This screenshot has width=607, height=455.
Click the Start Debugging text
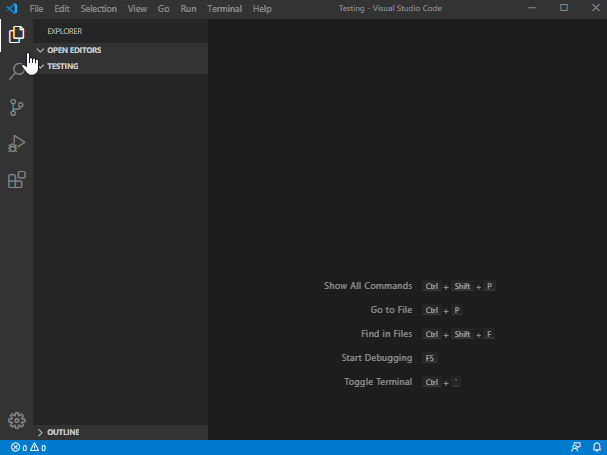[x=377, y=358]
